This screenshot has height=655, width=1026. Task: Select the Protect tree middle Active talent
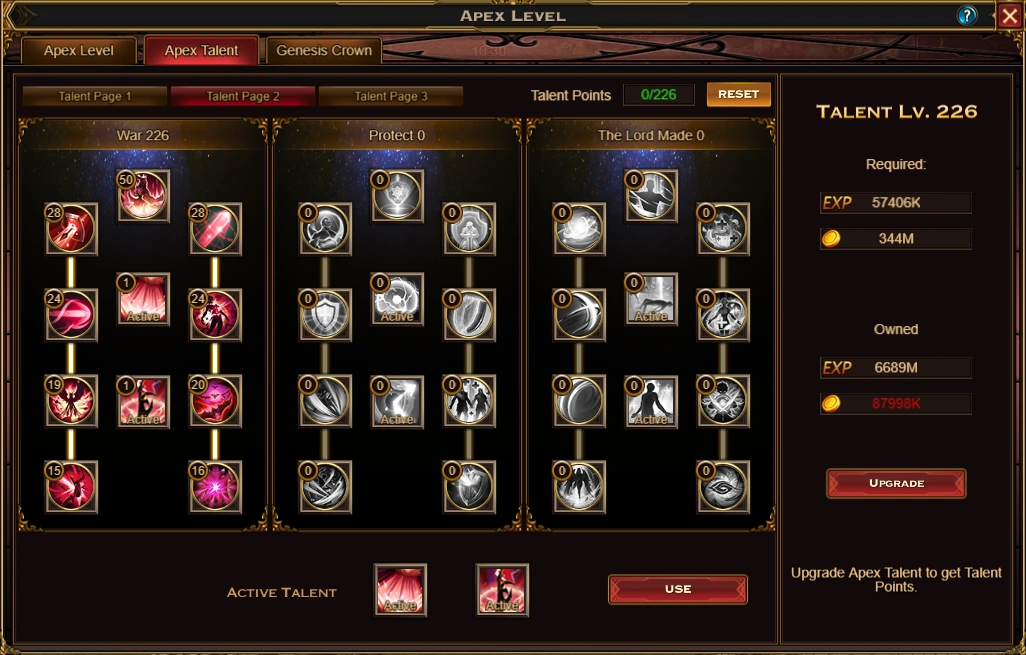point(397,299)
